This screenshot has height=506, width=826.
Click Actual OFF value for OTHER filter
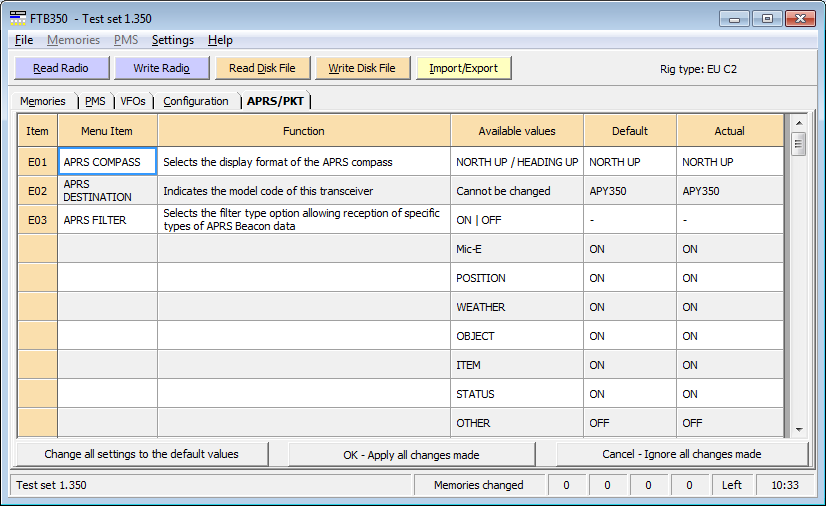click(x=729, y=423)
